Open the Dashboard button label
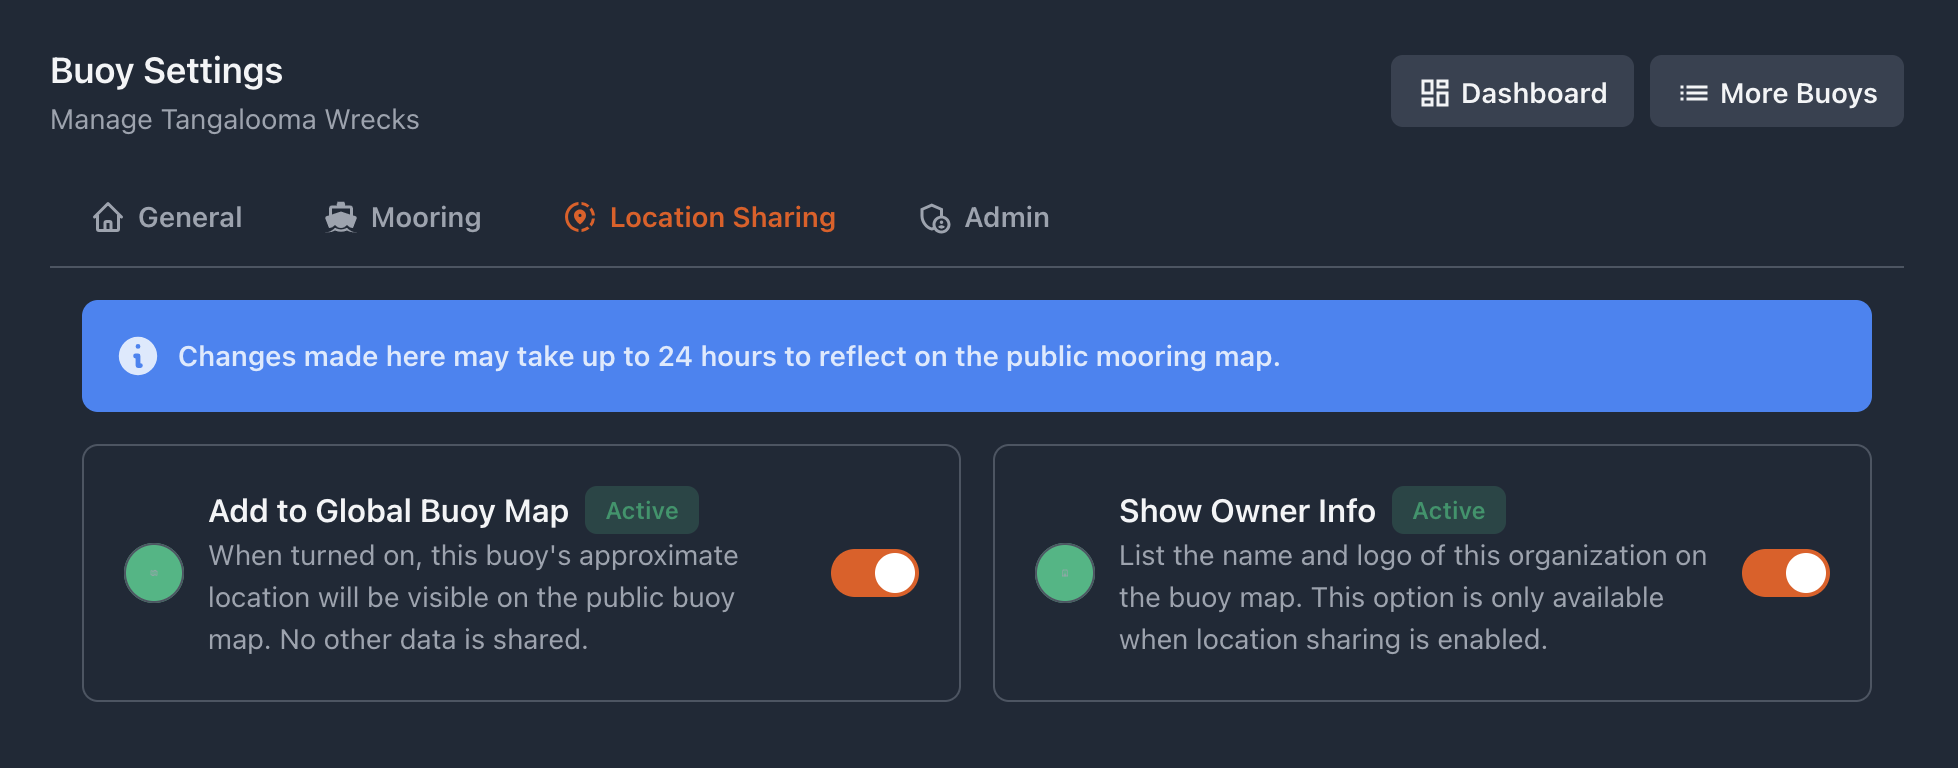Image resolution: width=1958 pixels, height=768 pixels. point(1533,93)
